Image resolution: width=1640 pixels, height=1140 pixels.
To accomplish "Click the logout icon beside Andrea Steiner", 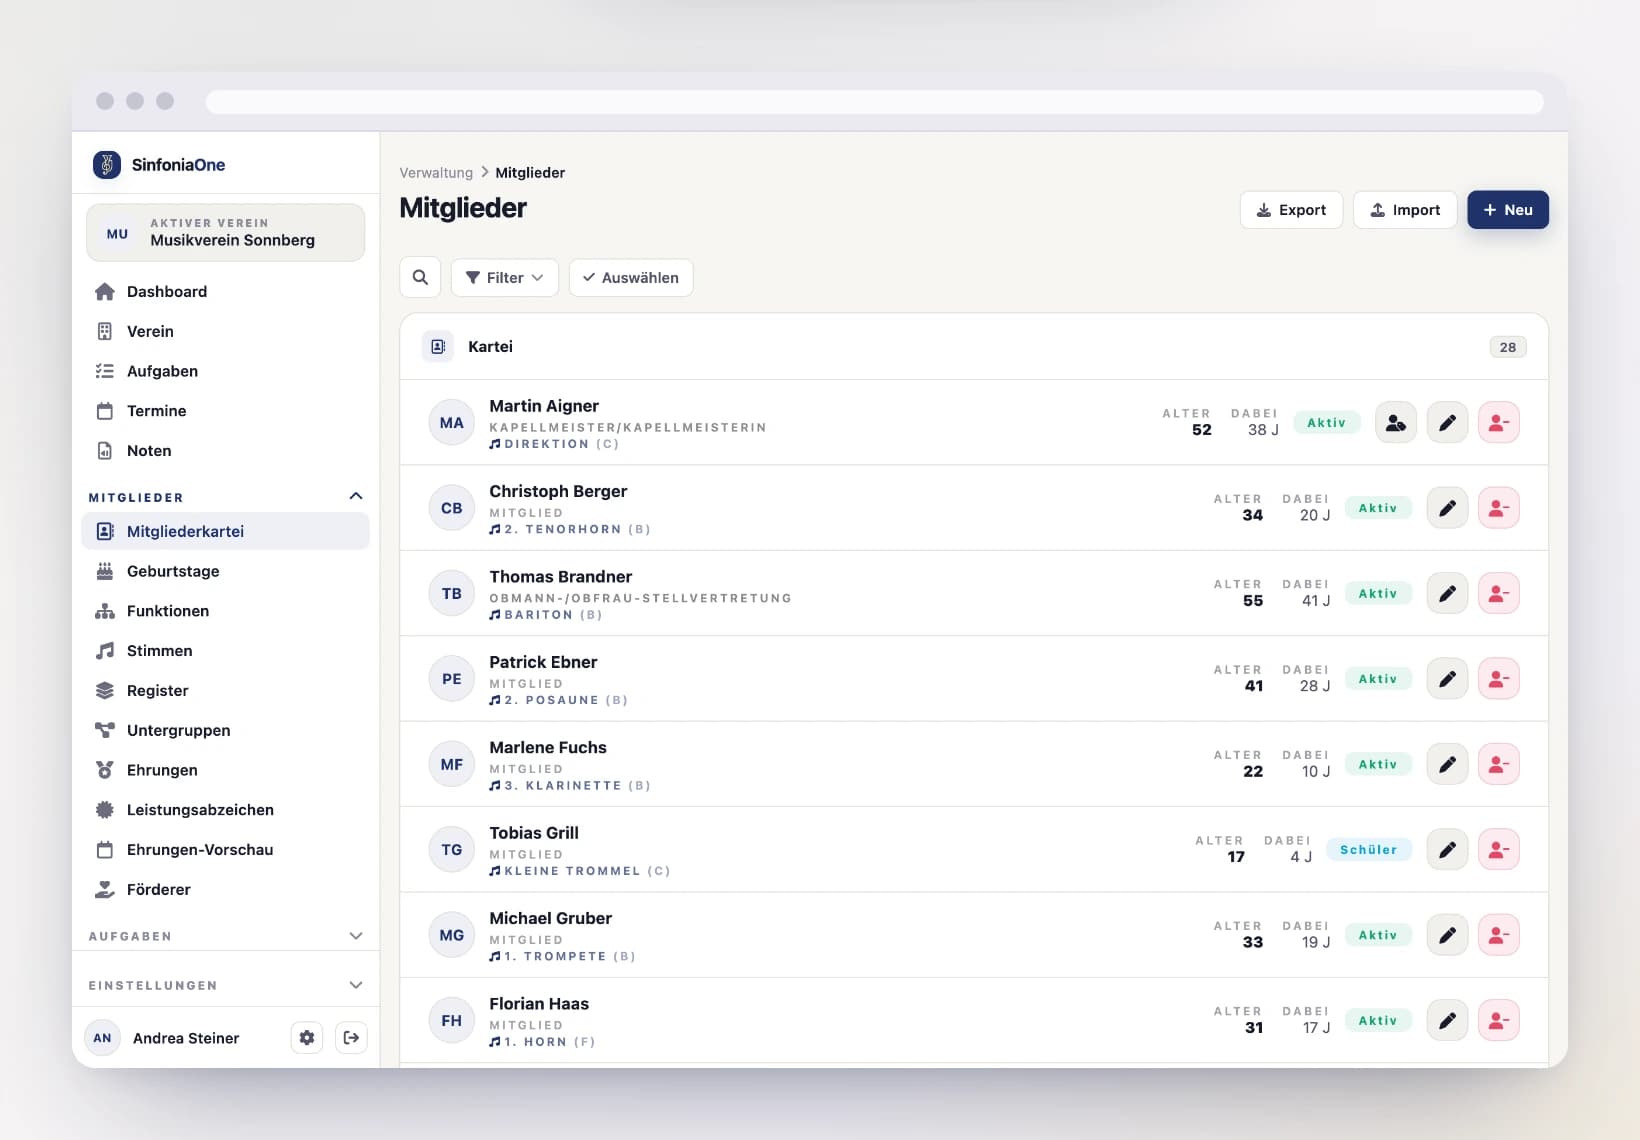I will point(351,1038).
